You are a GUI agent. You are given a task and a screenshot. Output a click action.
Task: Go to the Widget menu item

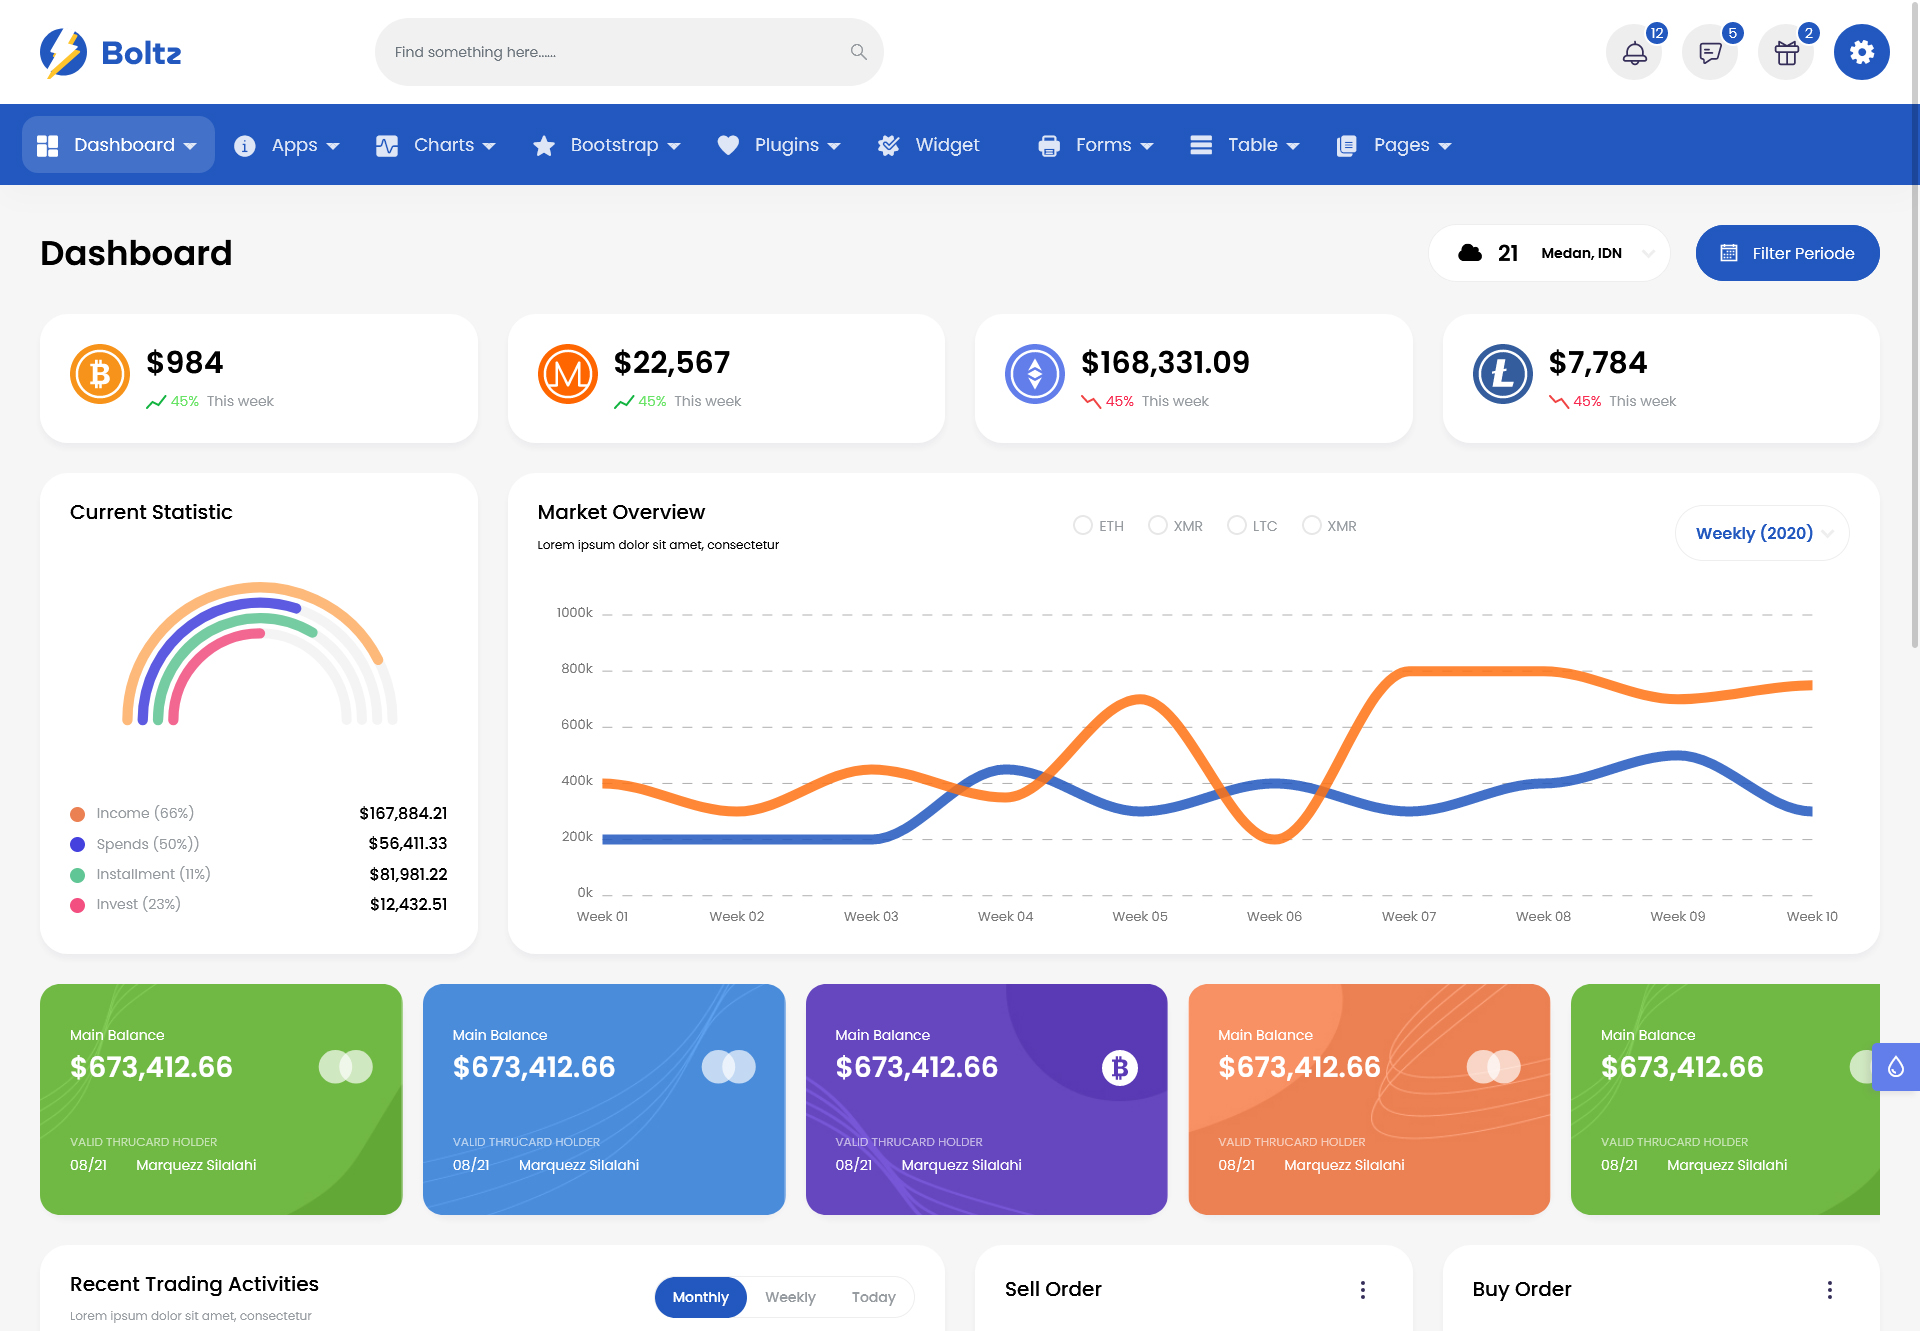click(929, 145)
